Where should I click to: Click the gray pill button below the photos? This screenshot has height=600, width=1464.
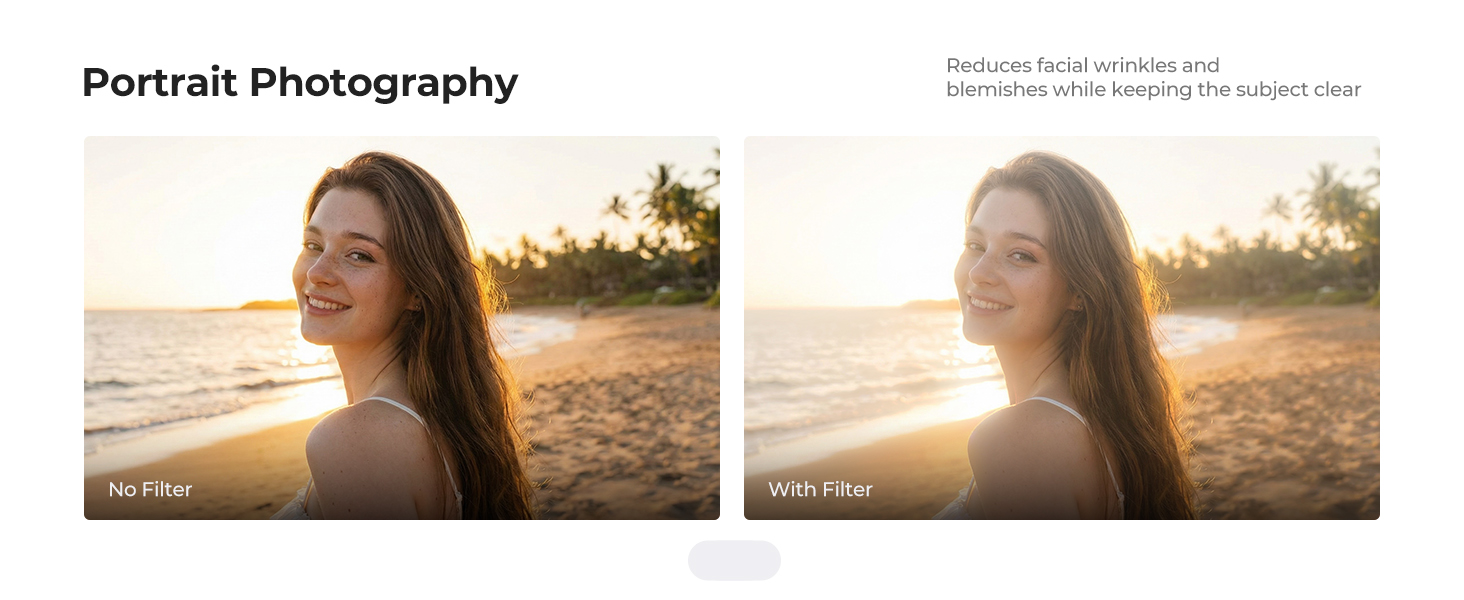(x=734, y=560)
